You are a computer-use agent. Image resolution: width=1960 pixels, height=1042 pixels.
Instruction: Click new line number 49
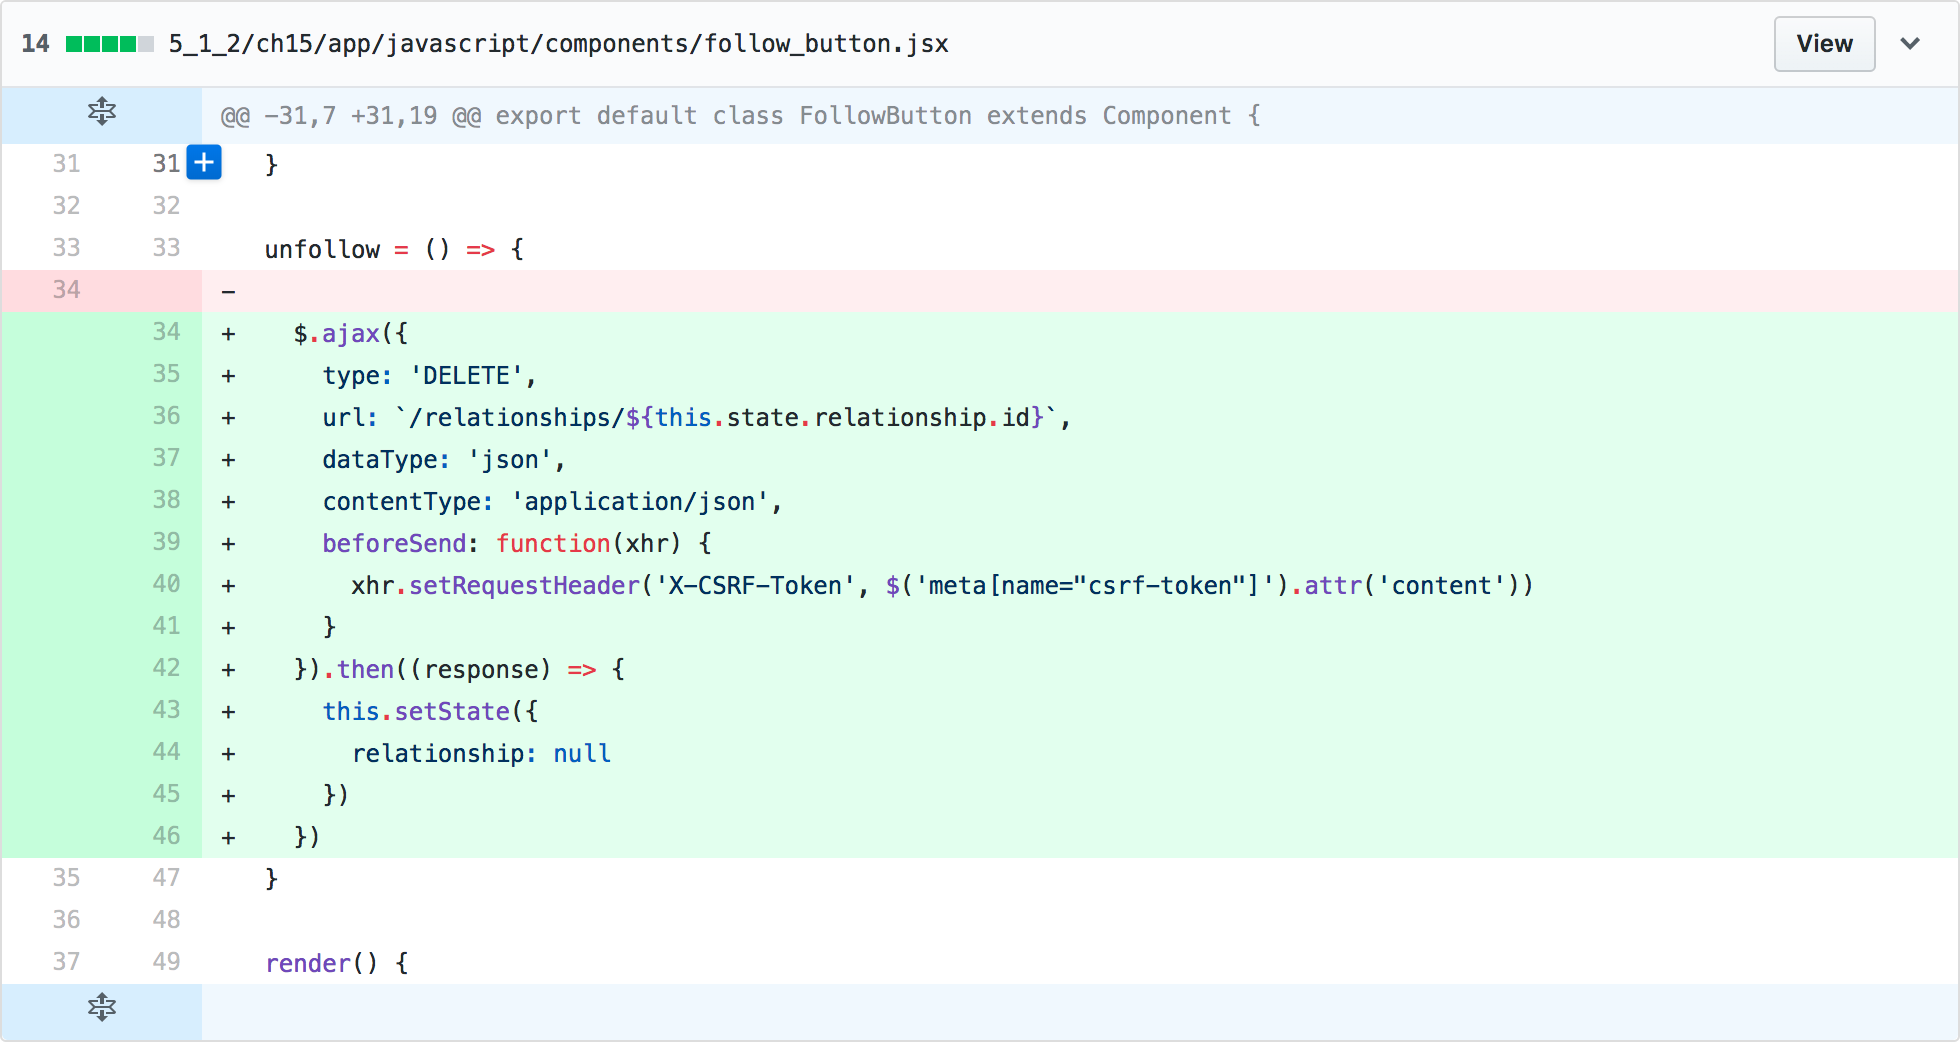point(166,962)
